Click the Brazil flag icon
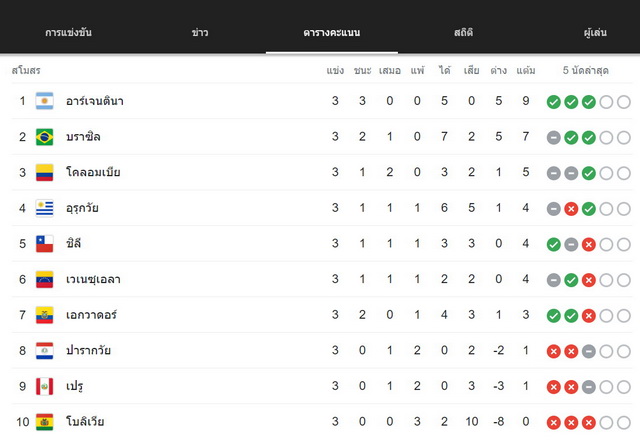 coord(44,137)
